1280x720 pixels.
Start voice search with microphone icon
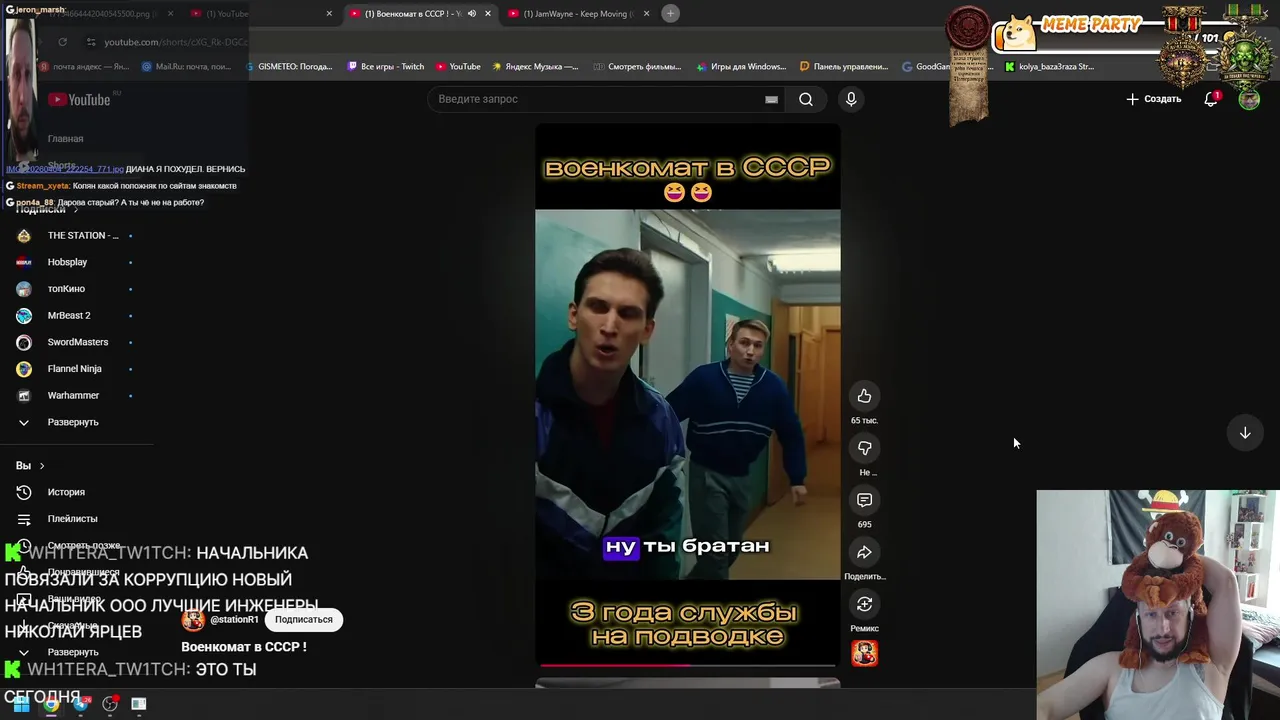(x=851, y=99)
